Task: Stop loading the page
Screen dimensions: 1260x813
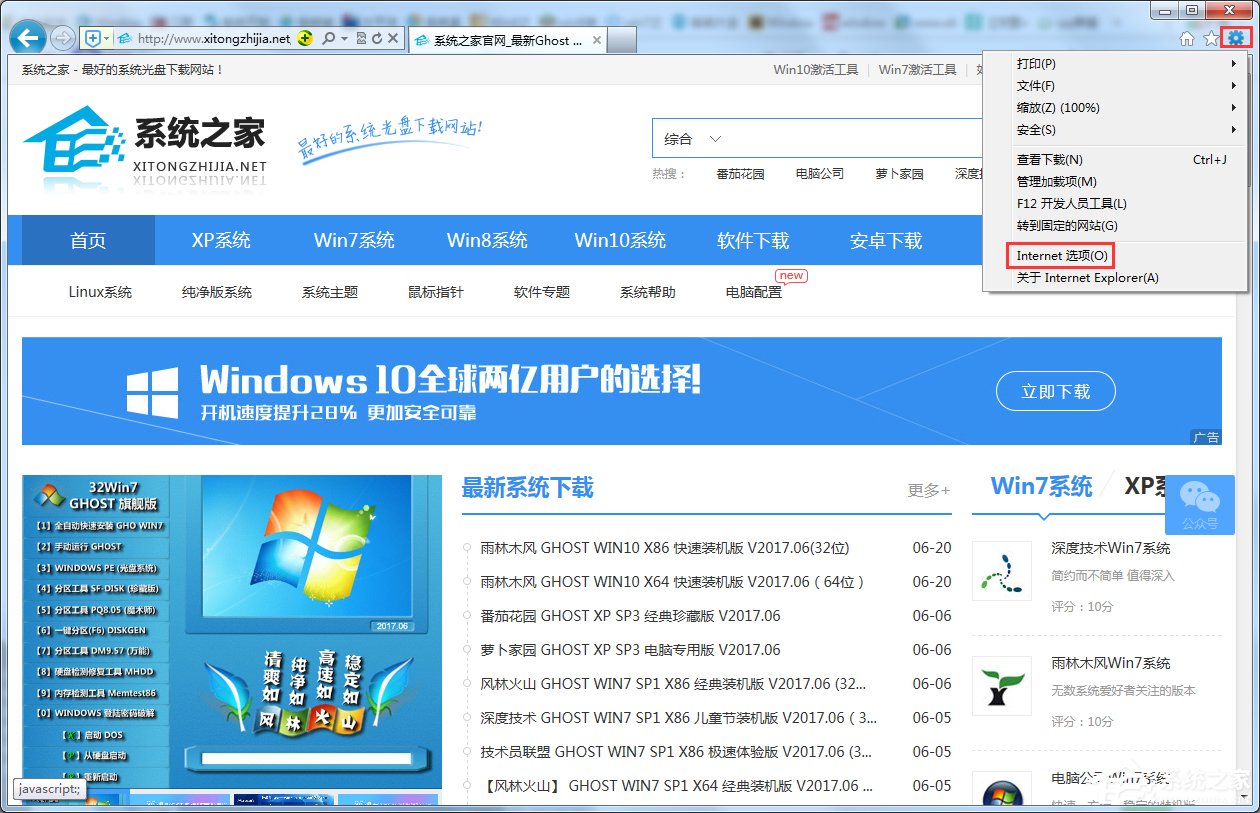Action: coord(391,40)
